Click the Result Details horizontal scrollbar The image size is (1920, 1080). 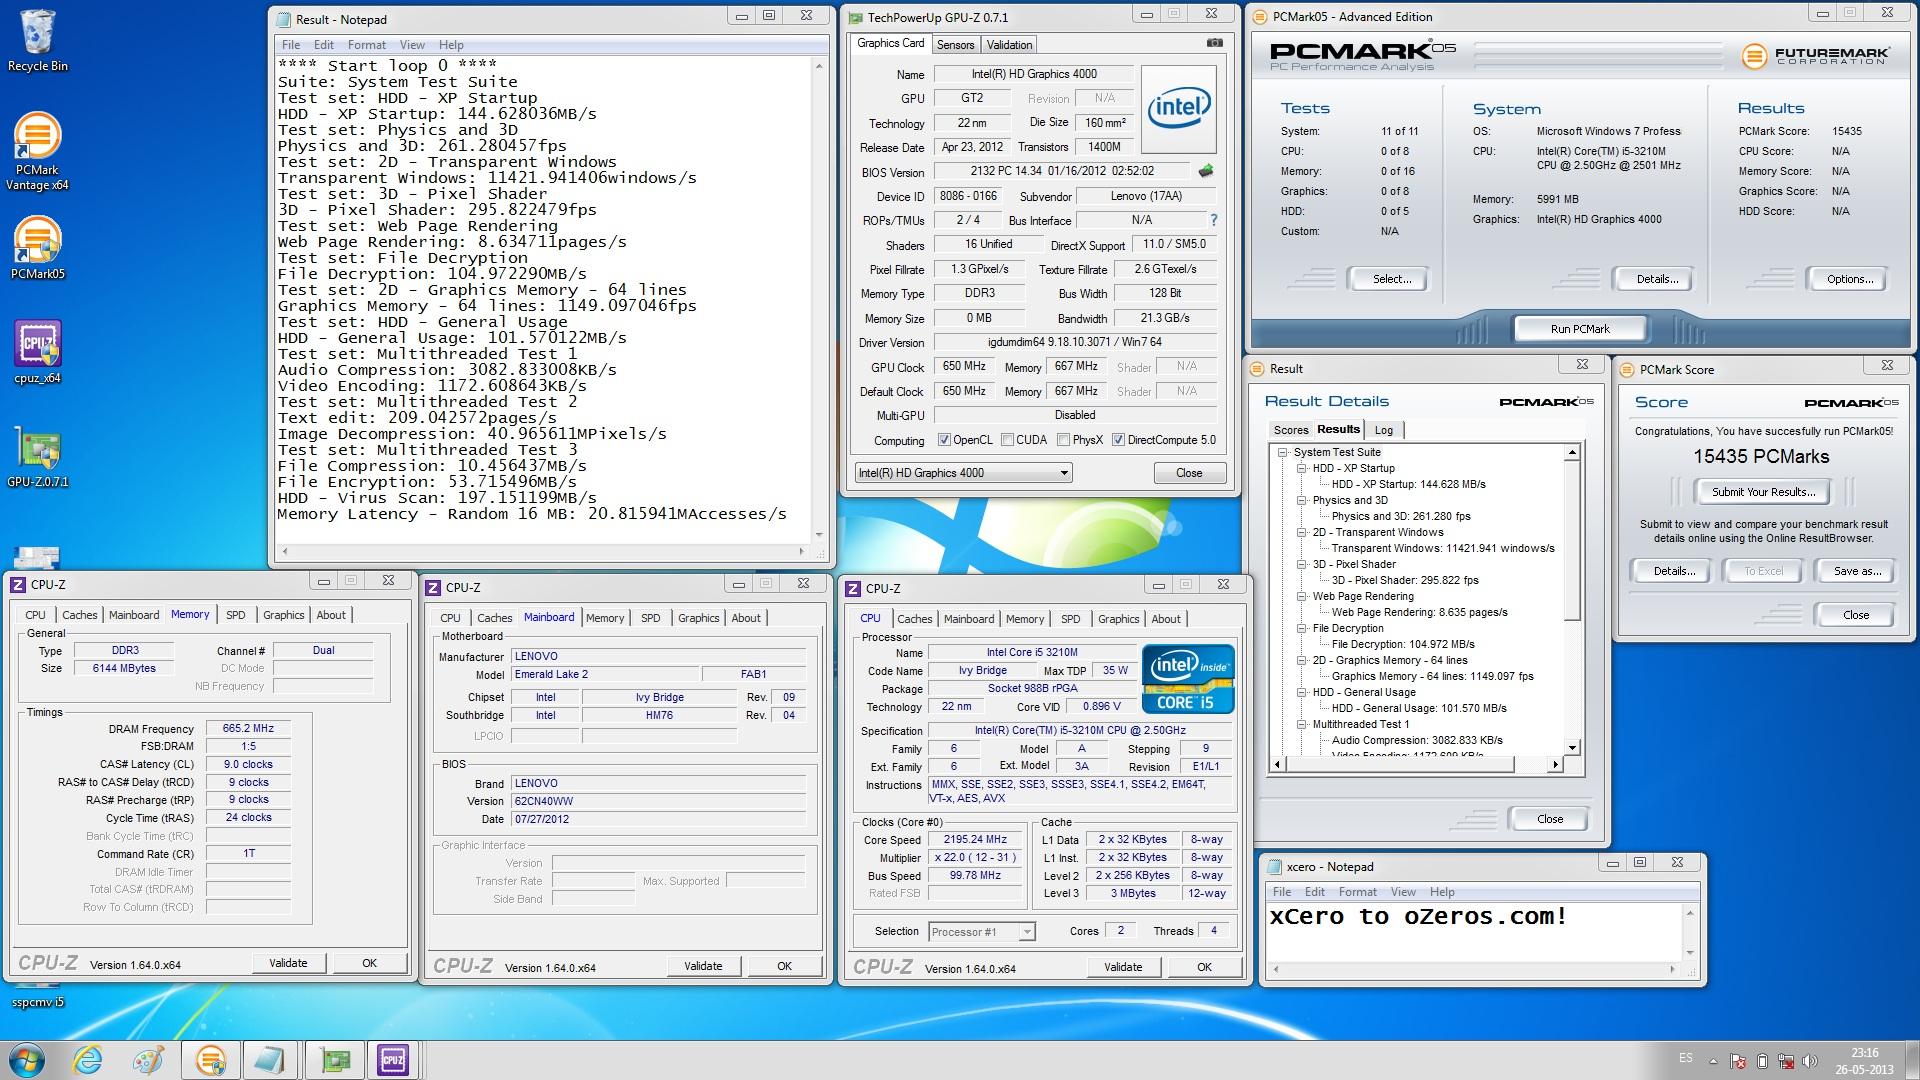click(1415, 765)
